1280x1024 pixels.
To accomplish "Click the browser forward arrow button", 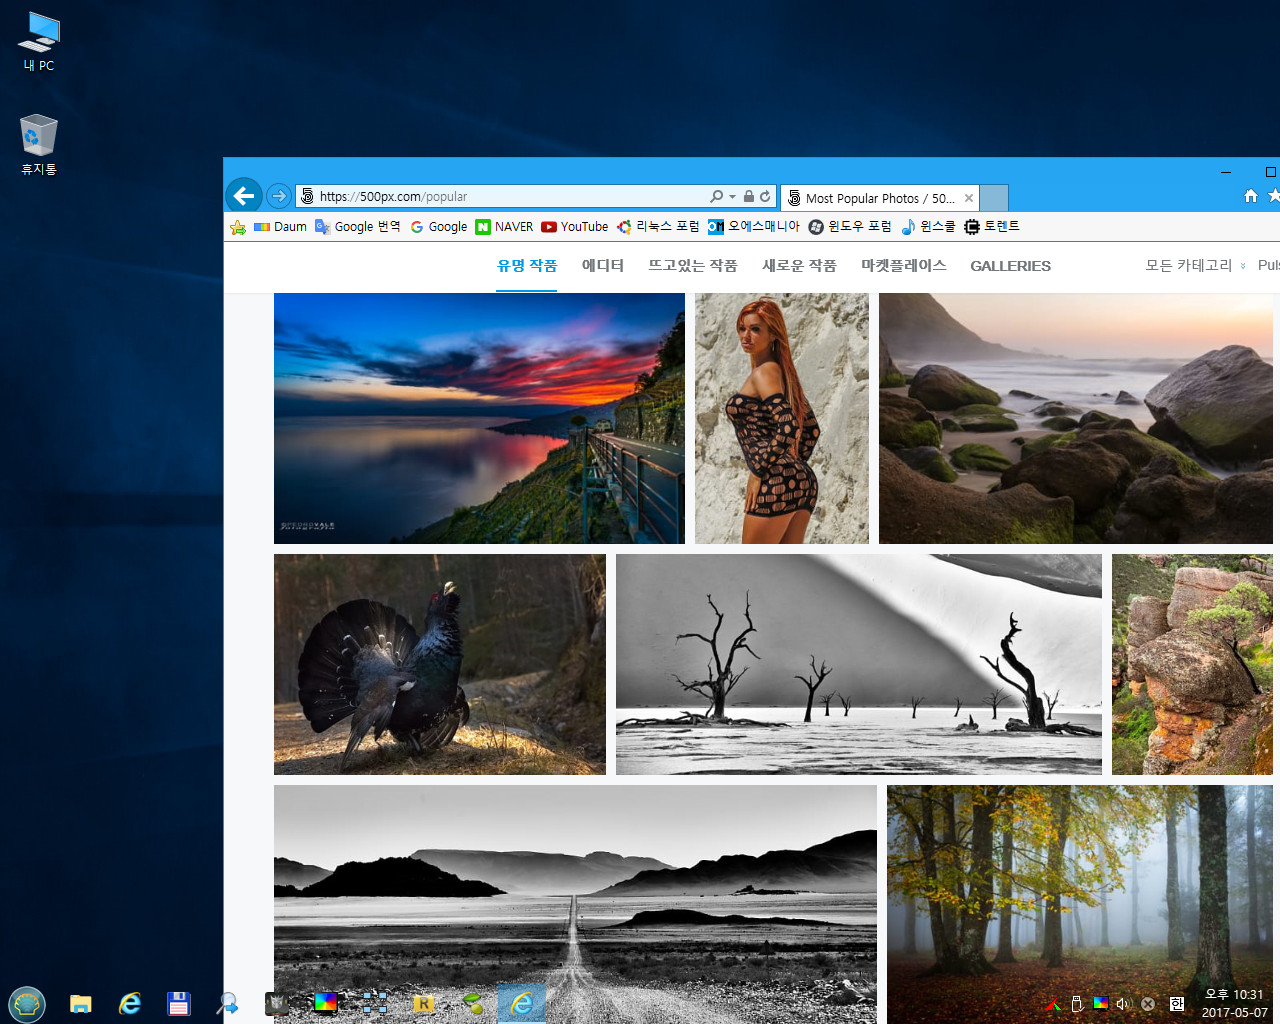I will 279,196.
